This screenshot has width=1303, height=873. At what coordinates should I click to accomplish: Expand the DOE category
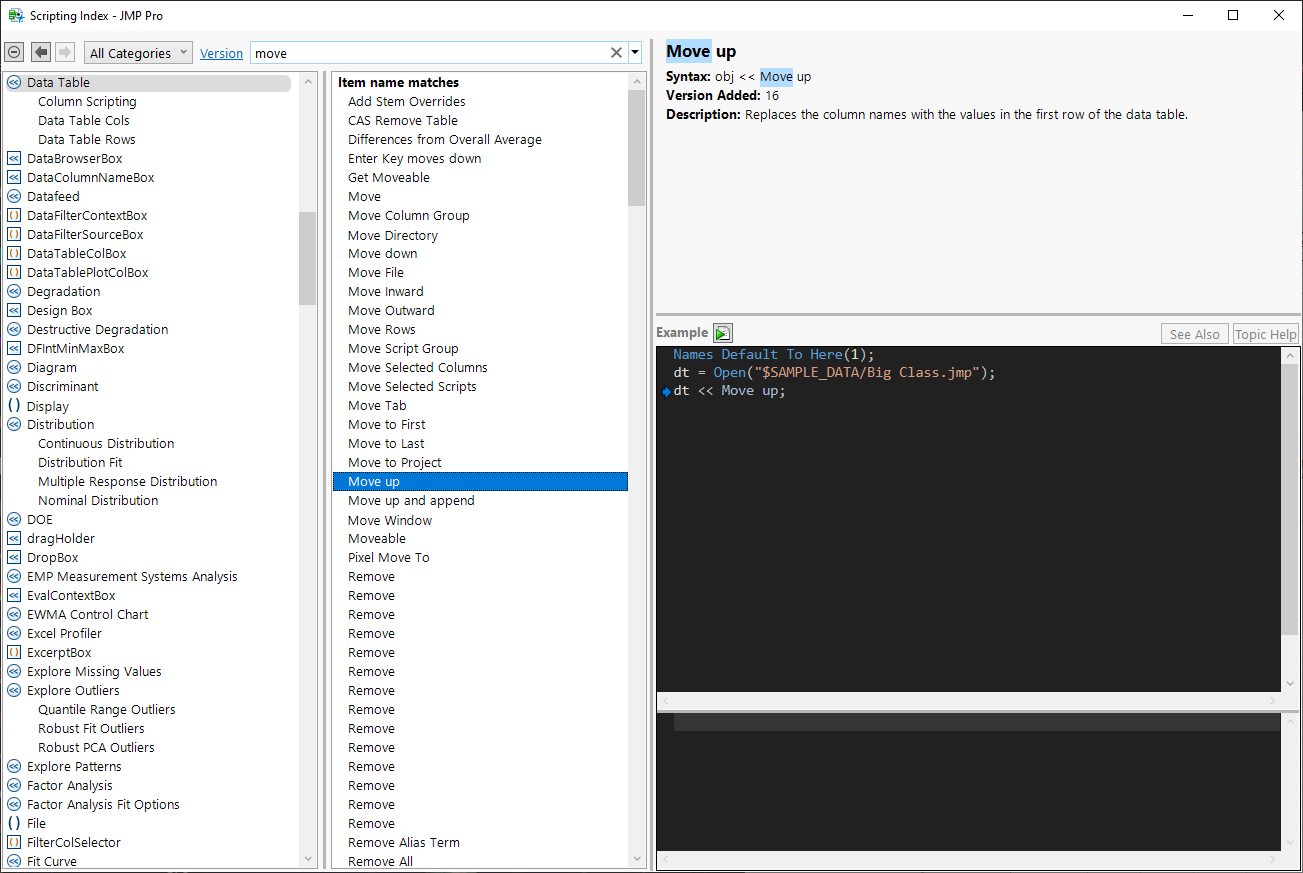[x=13, y=519]
